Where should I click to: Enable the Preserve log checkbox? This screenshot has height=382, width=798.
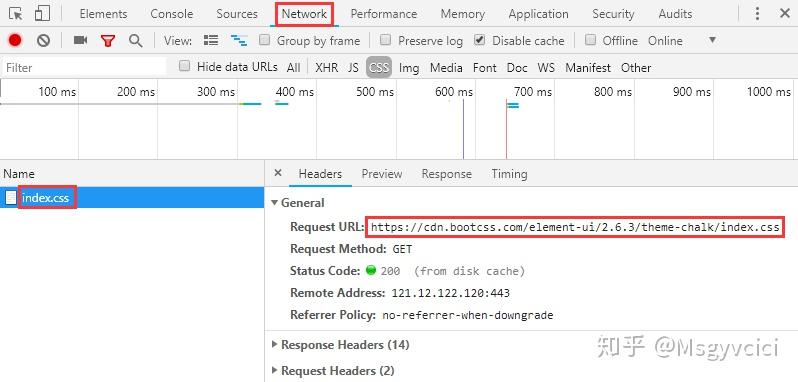click(386, 40)
